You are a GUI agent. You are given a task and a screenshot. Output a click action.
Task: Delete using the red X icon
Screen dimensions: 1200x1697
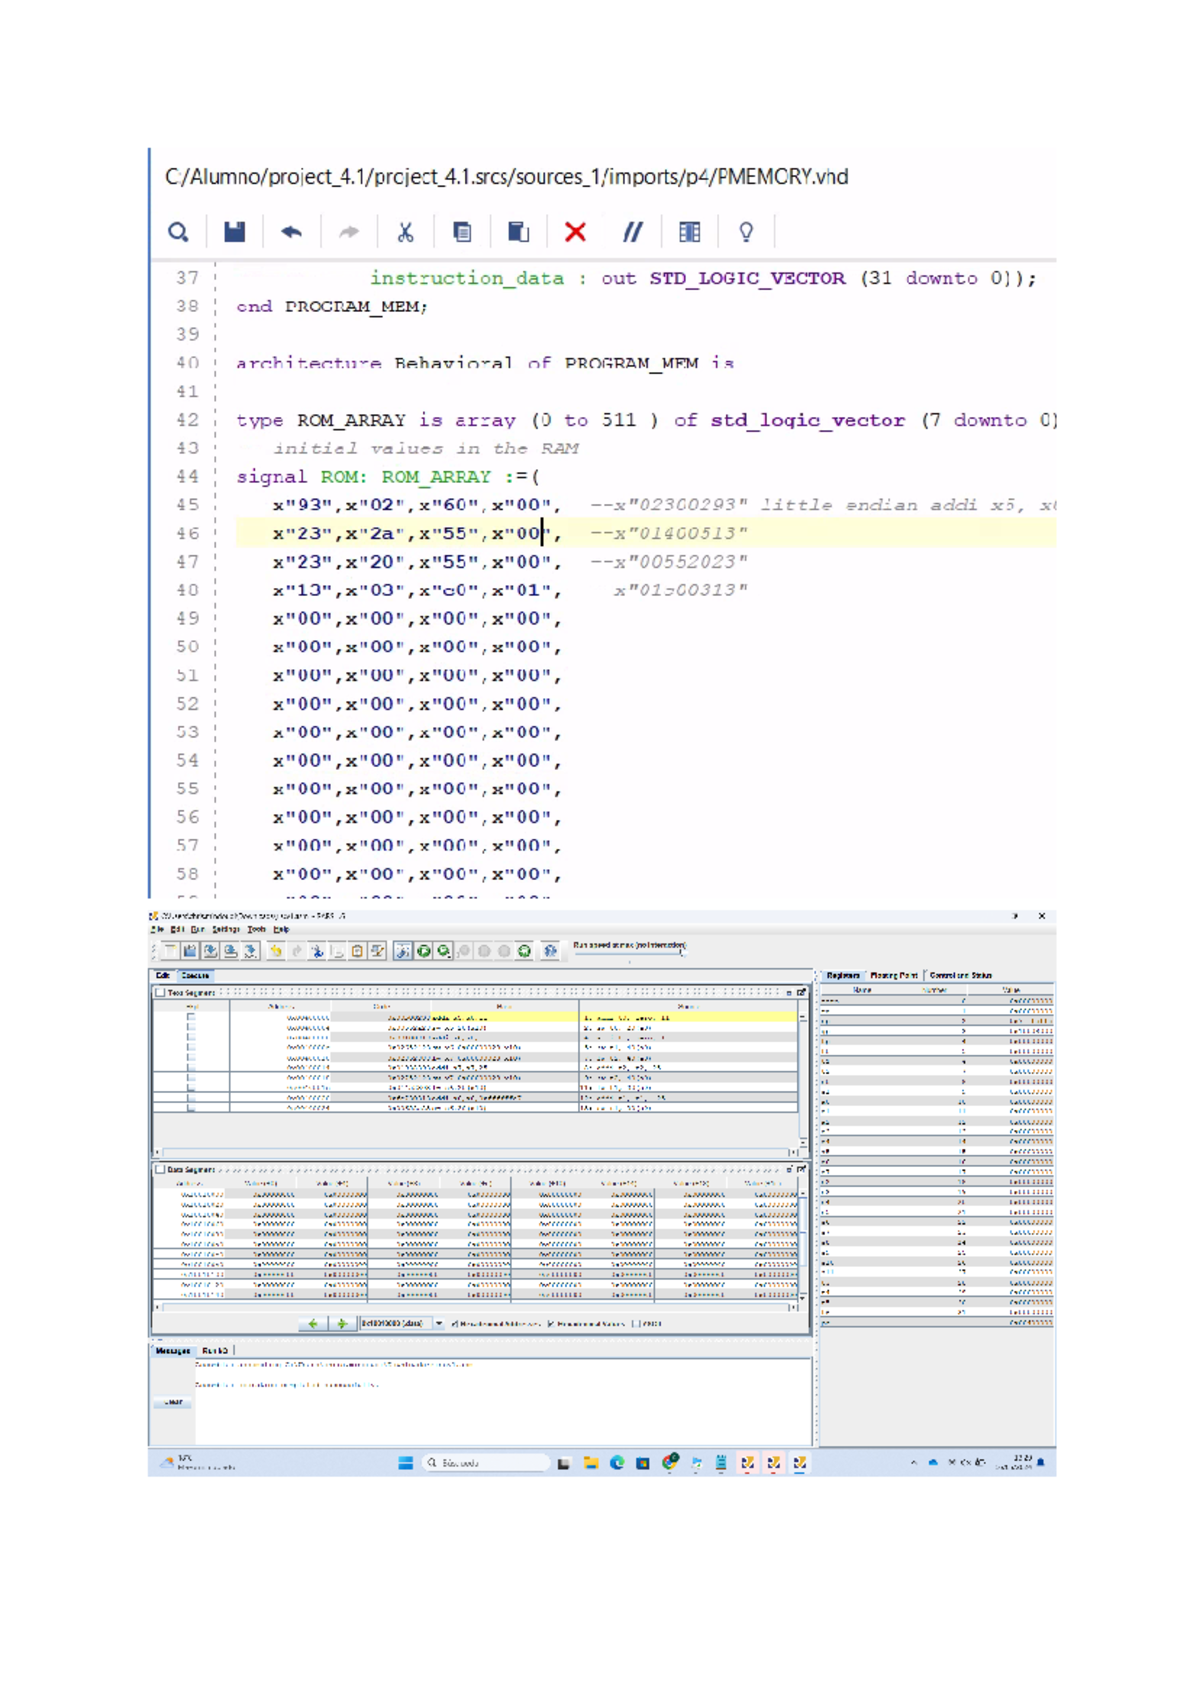click(575, 233)
